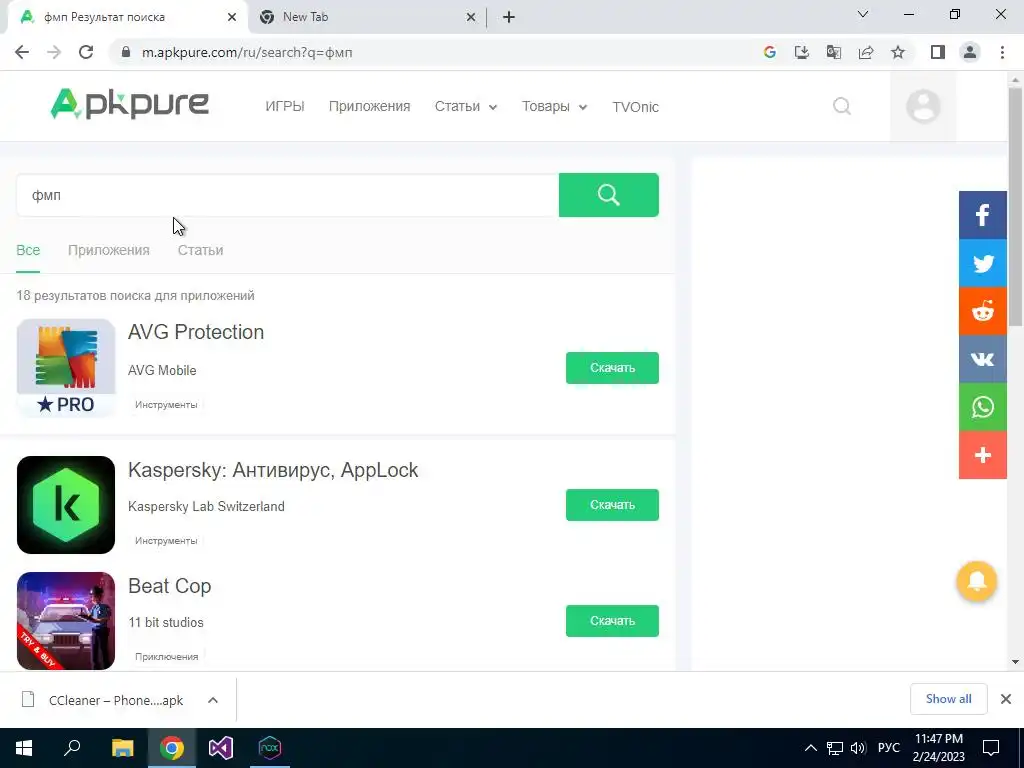Open the Kaspersky app icon thumbnail
The height and width of the screenshot is (768, 1024).
click(66, 505)
